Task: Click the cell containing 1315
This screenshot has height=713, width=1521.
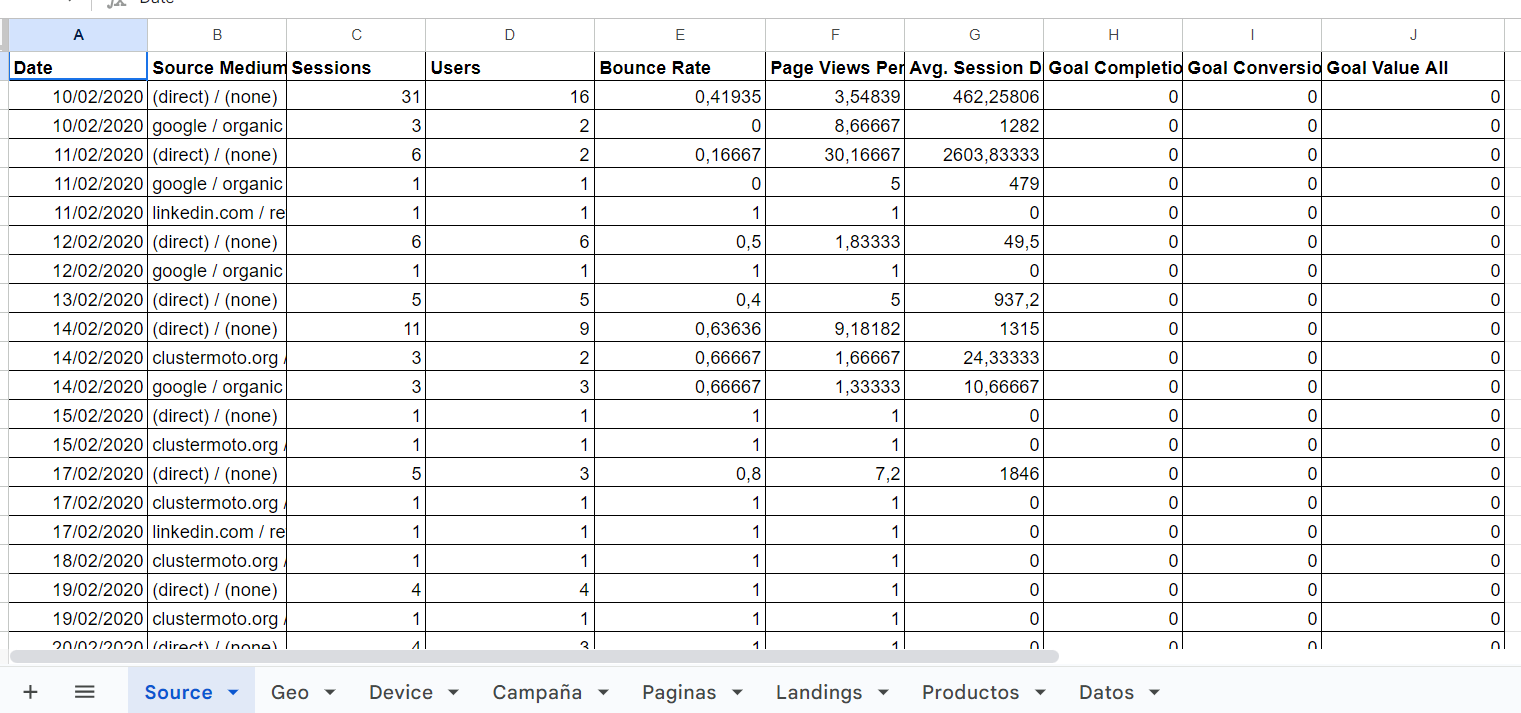Action: coord(974,329)
